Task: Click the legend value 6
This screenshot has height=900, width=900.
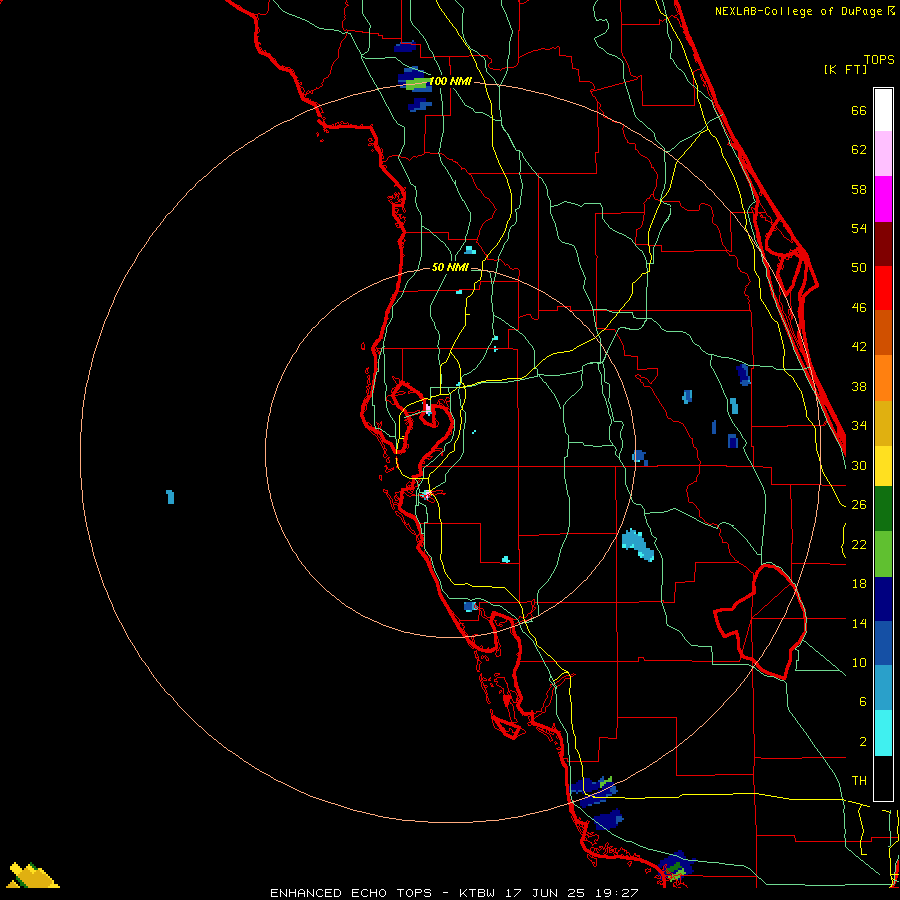Action: click(862, 702)
